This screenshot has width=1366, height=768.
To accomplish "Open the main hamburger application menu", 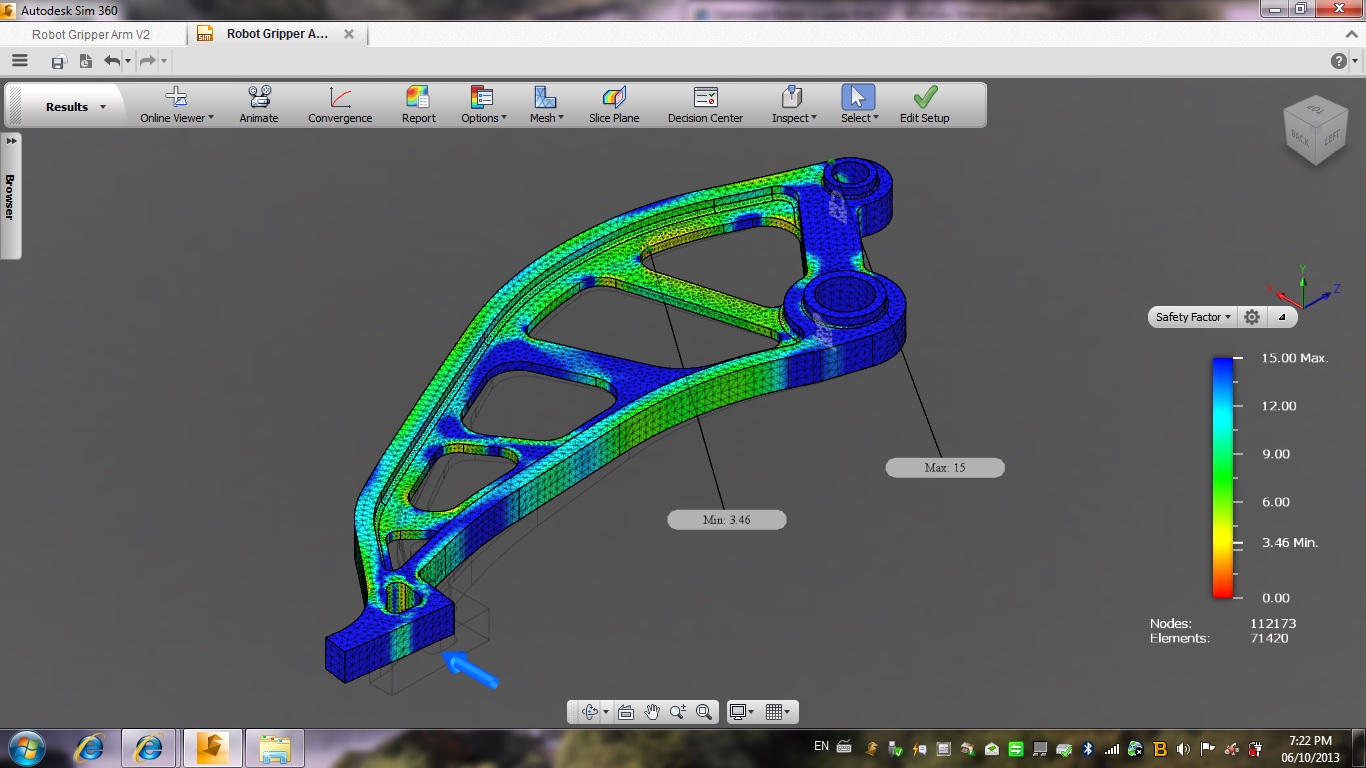I will (x=20, y=61).
